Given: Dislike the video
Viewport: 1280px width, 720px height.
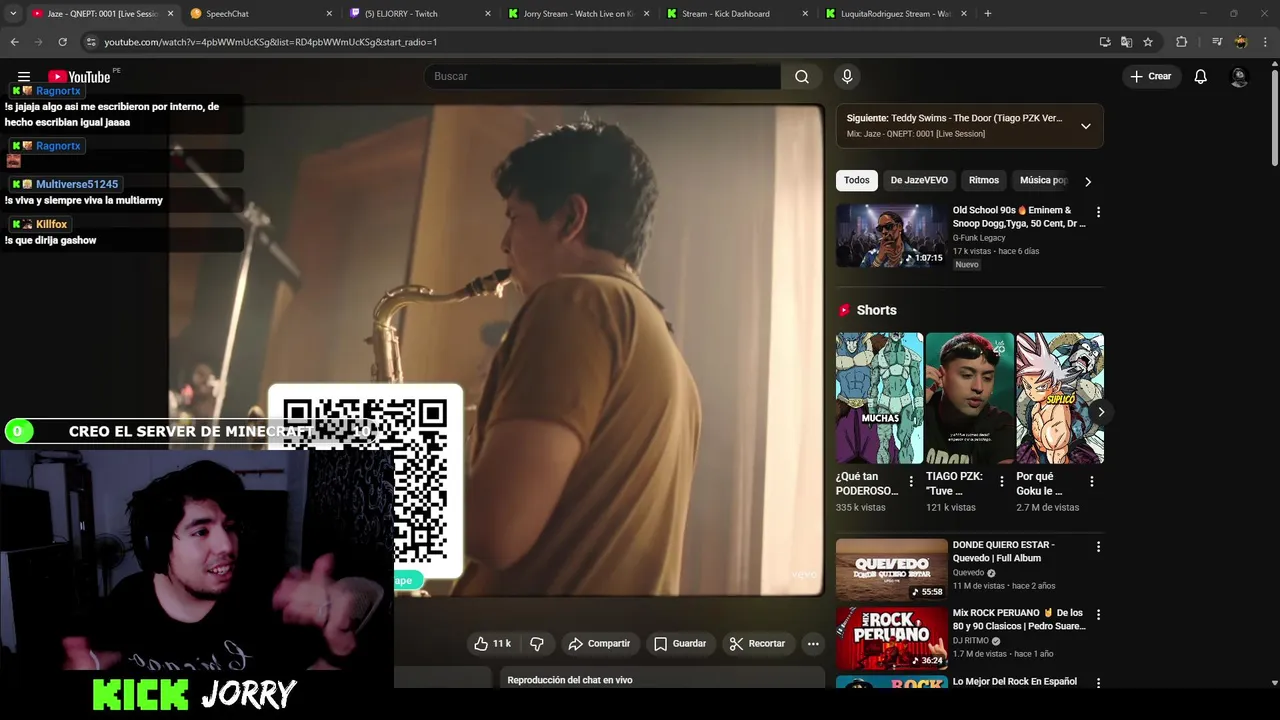Looking at the screenshot, I should tap(537, 644).
